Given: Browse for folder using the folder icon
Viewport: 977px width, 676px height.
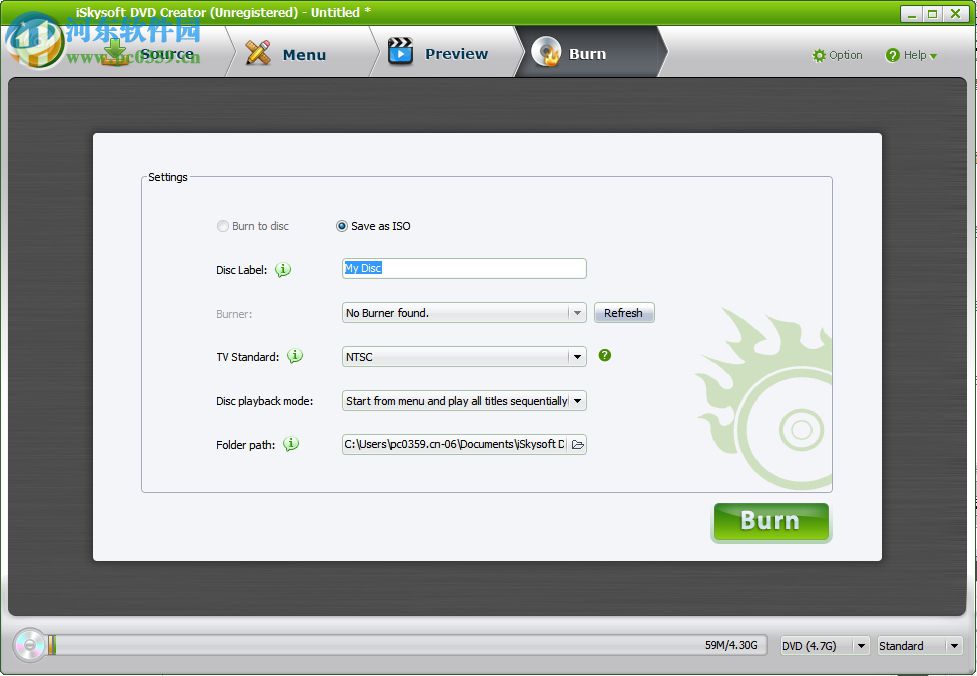Looking at the screenshot, I should coord(578,444).
